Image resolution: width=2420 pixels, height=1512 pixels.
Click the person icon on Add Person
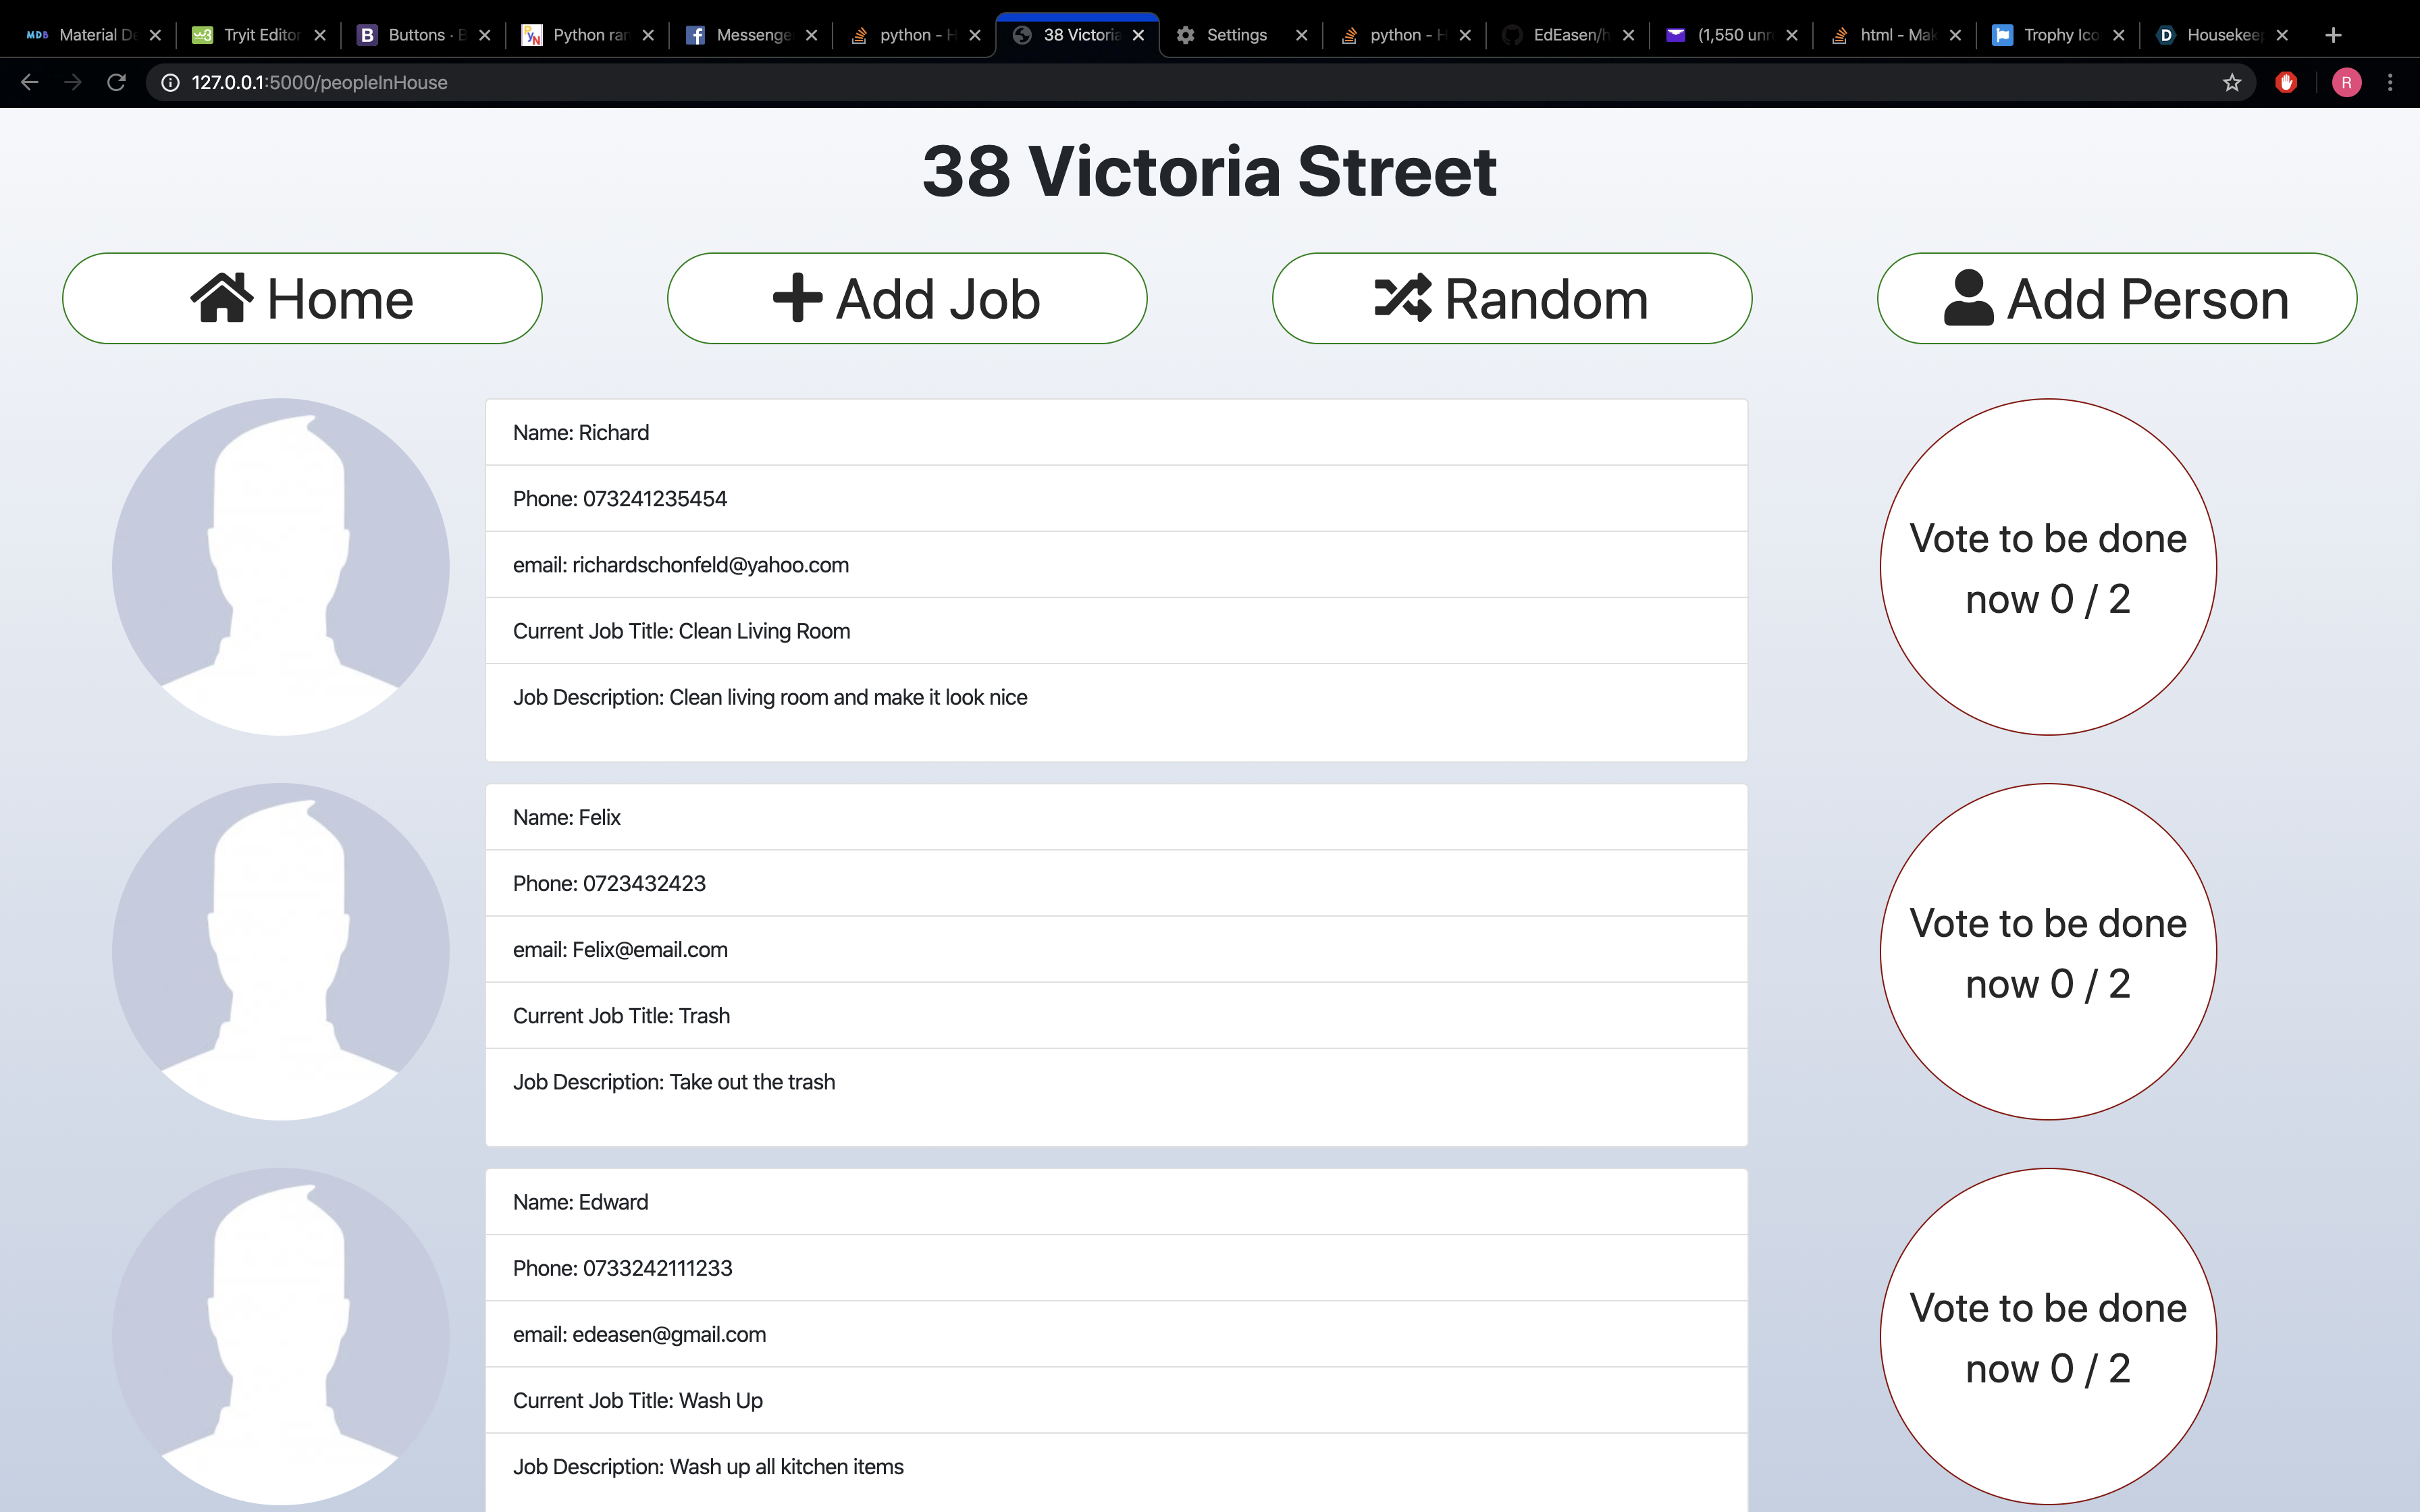[x=1968, y=298]
